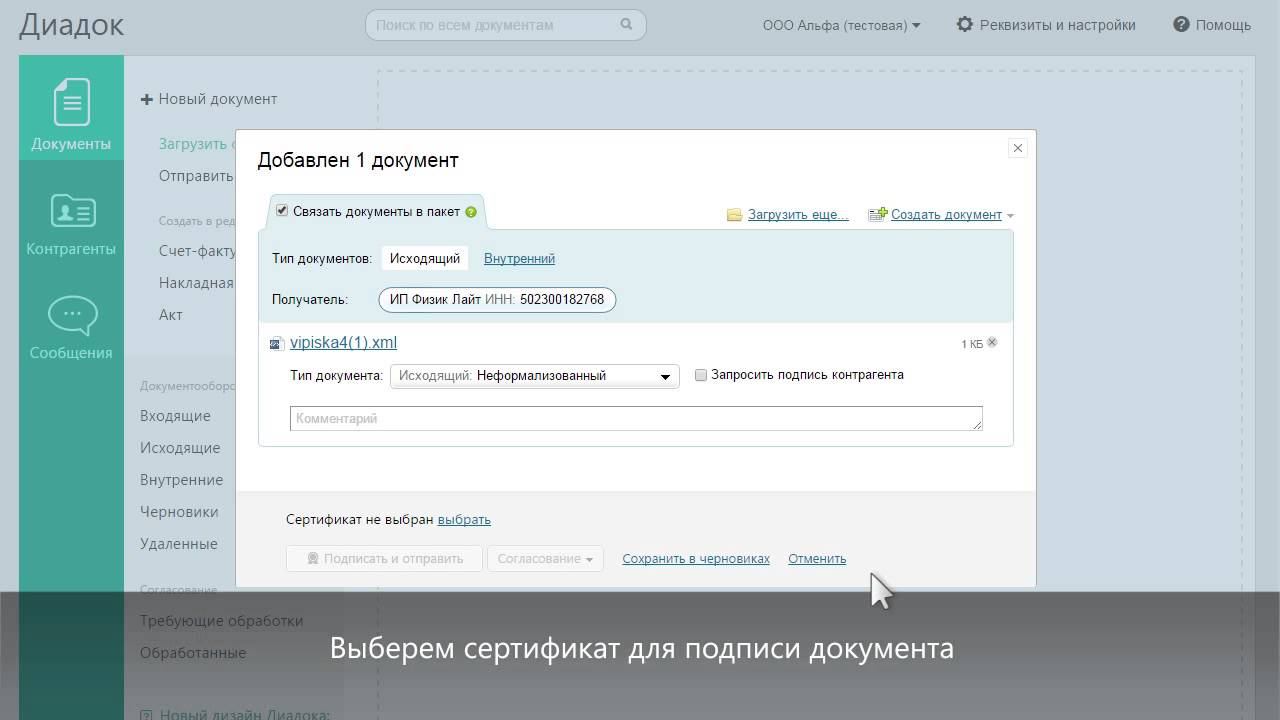
Task: Open Входящие in the sidebar
Action: (175, 416)
